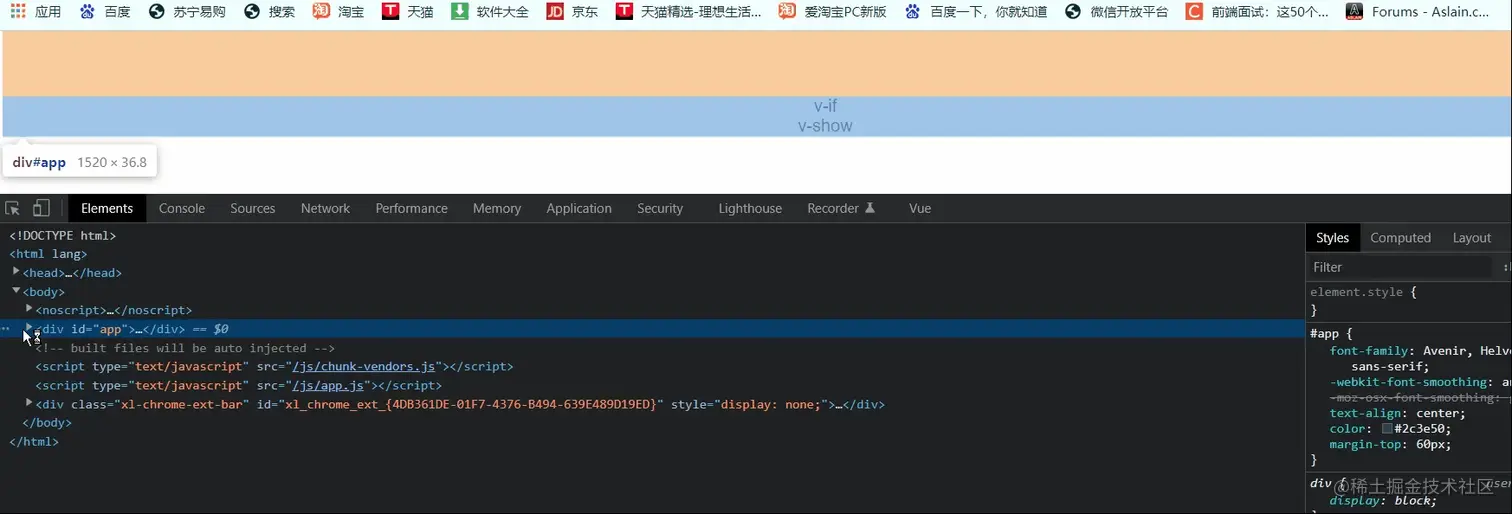The height and width of the screenshot is (514, 1512).
Task: Select the Styles pane tab
Action: [x=1332, y=237]
